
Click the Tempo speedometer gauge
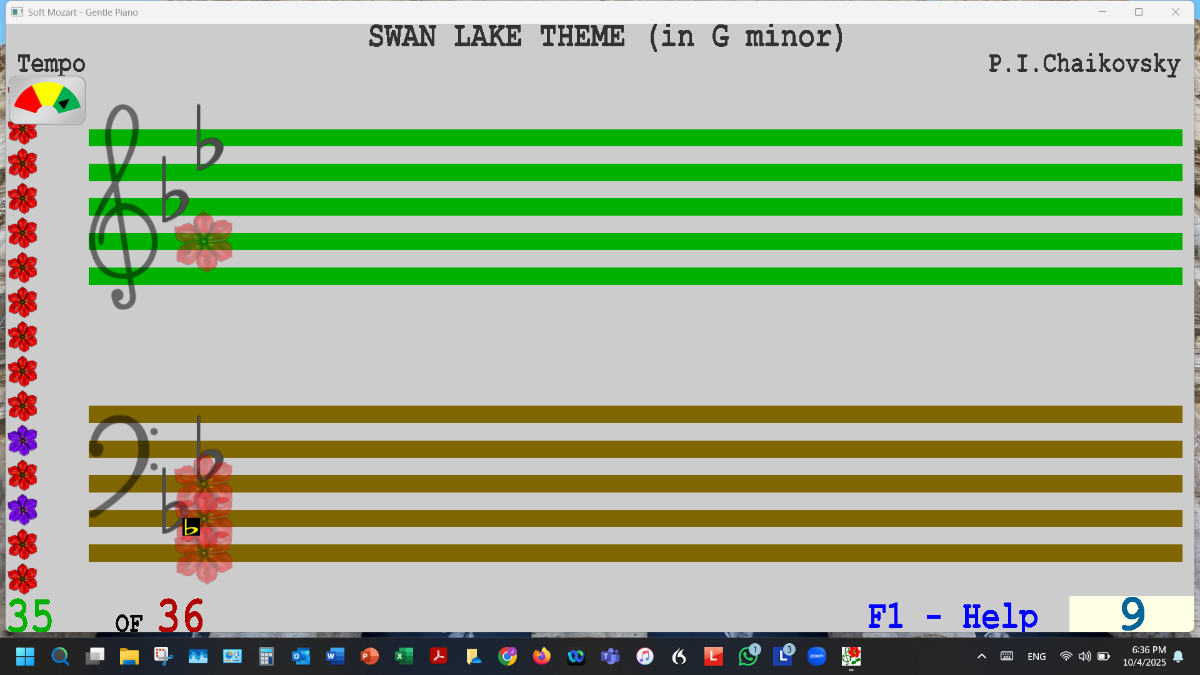click(x=47, y=100)
